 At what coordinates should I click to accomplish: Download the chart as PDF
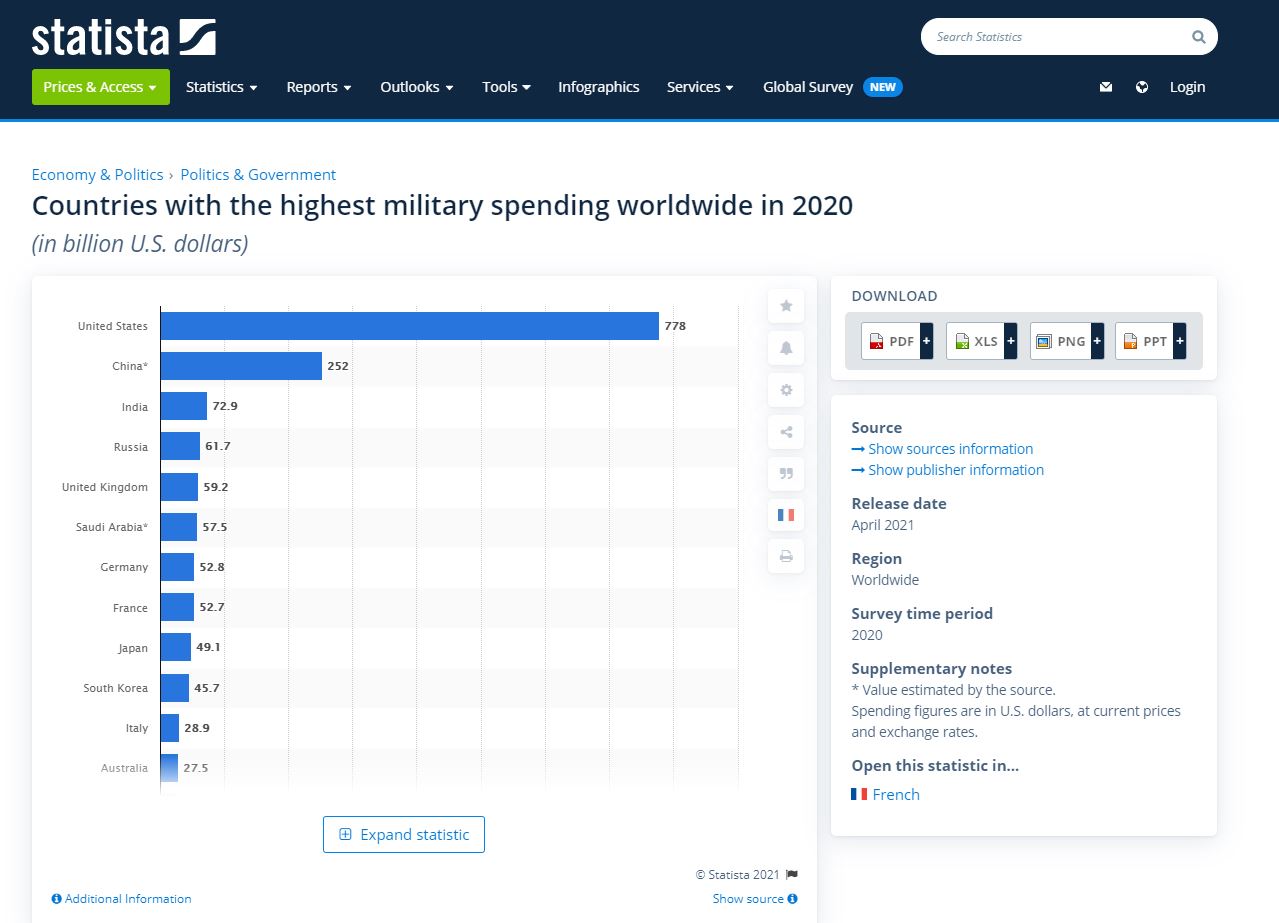click(897, 341)
